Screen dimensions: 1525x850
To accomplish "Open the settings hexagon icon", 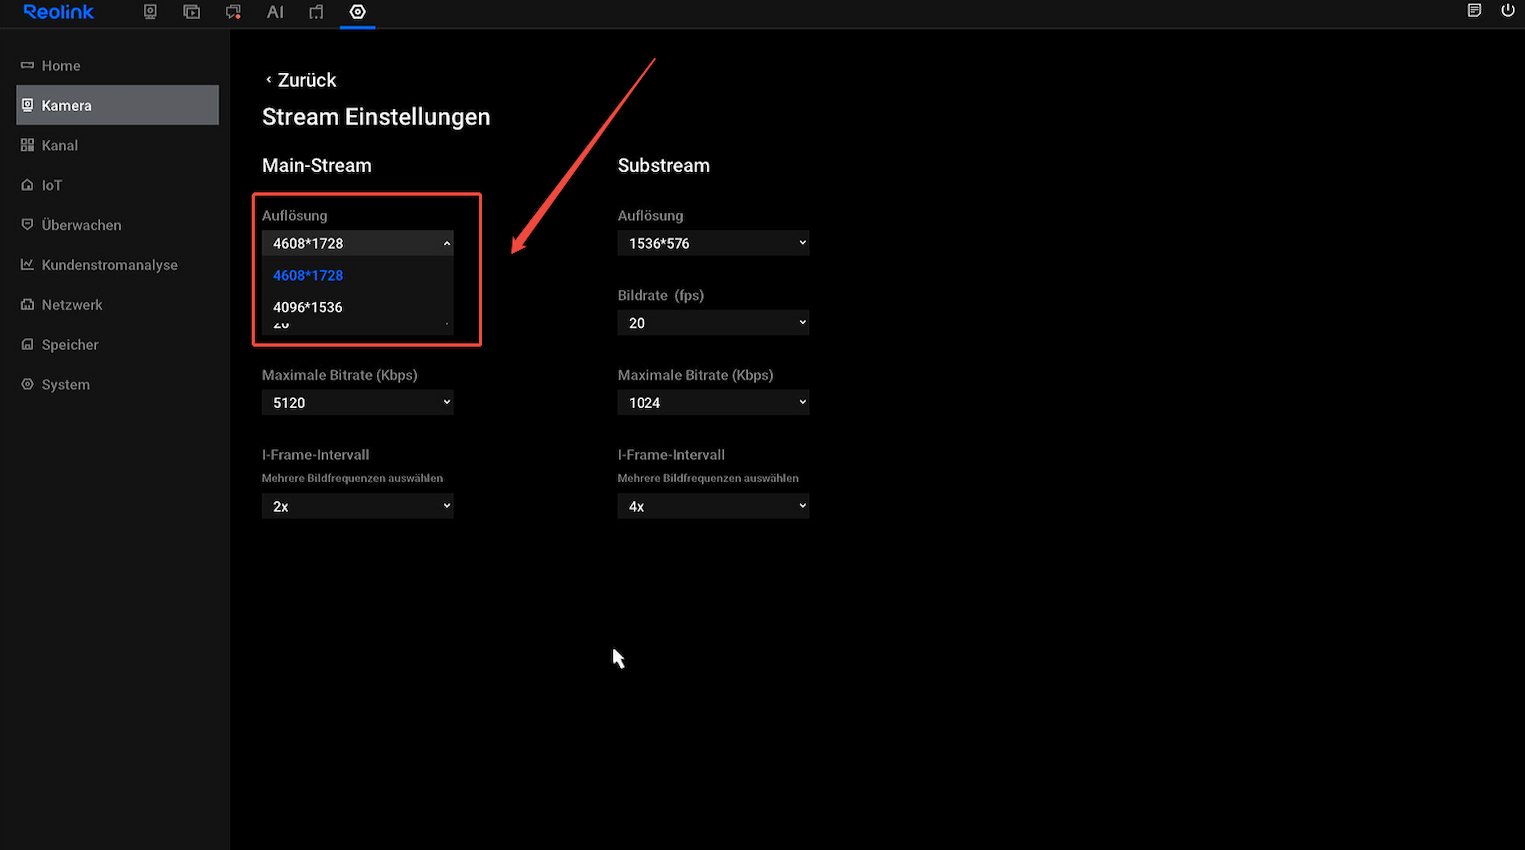I will pos(357,12).
